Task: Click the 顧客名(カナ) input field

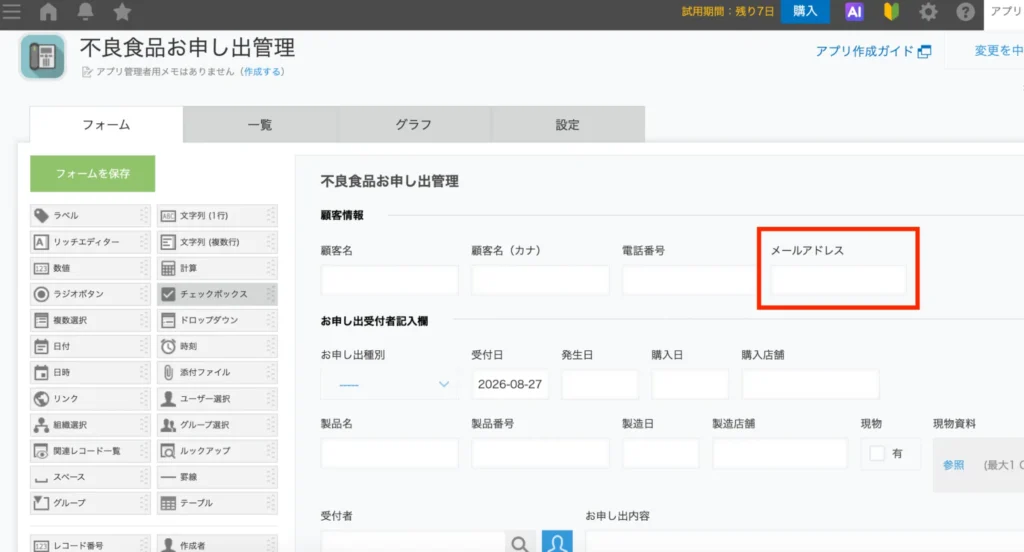Action: (540, 280)
